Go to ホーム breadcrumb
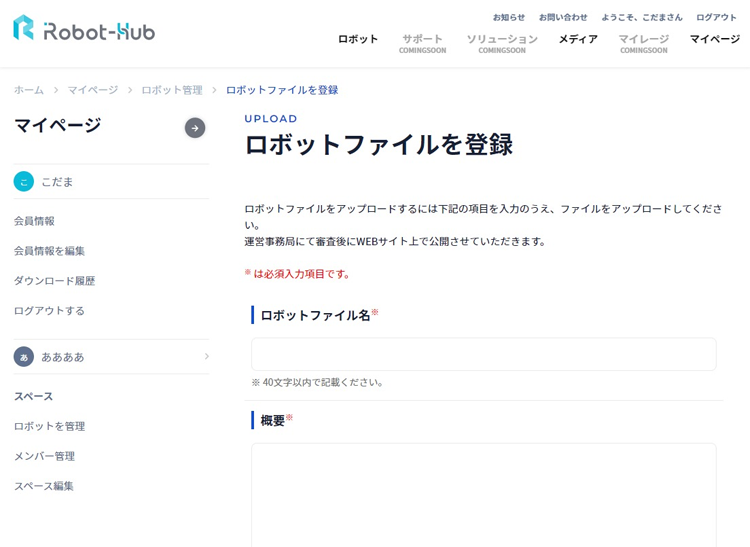The image size is (750, 547). click(x=29, y=90)
